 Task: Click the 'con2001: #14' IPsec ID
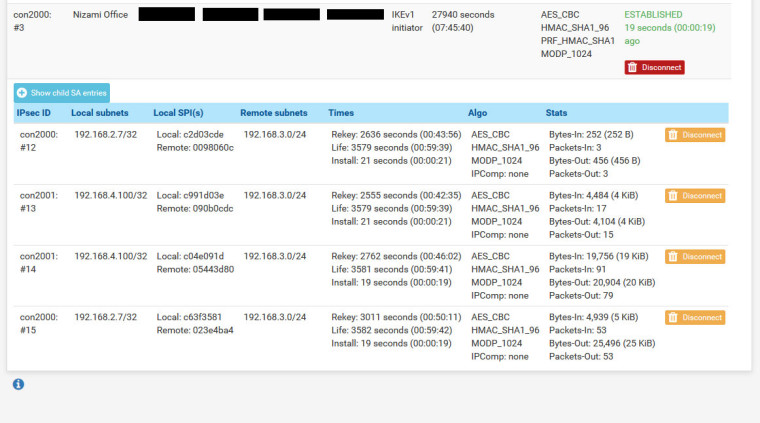(39, 263)
